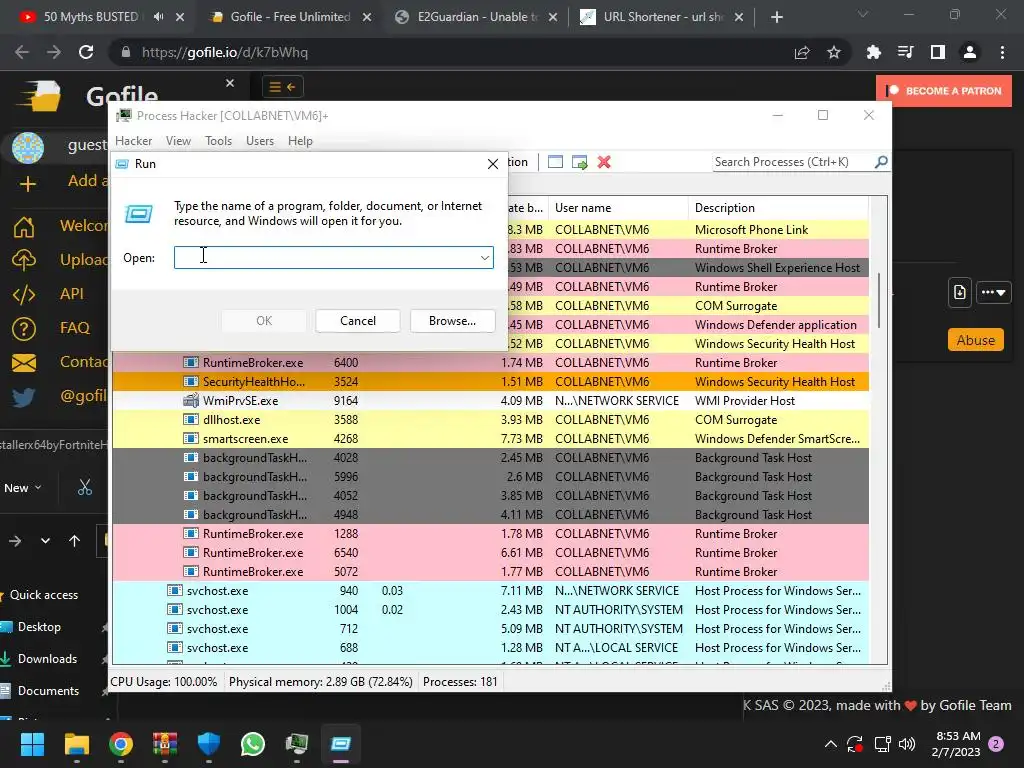Viewport: 1024px width, 768px height.
Task: Switch to E2Guardian browser tab
Action: (x=476, y=17)
